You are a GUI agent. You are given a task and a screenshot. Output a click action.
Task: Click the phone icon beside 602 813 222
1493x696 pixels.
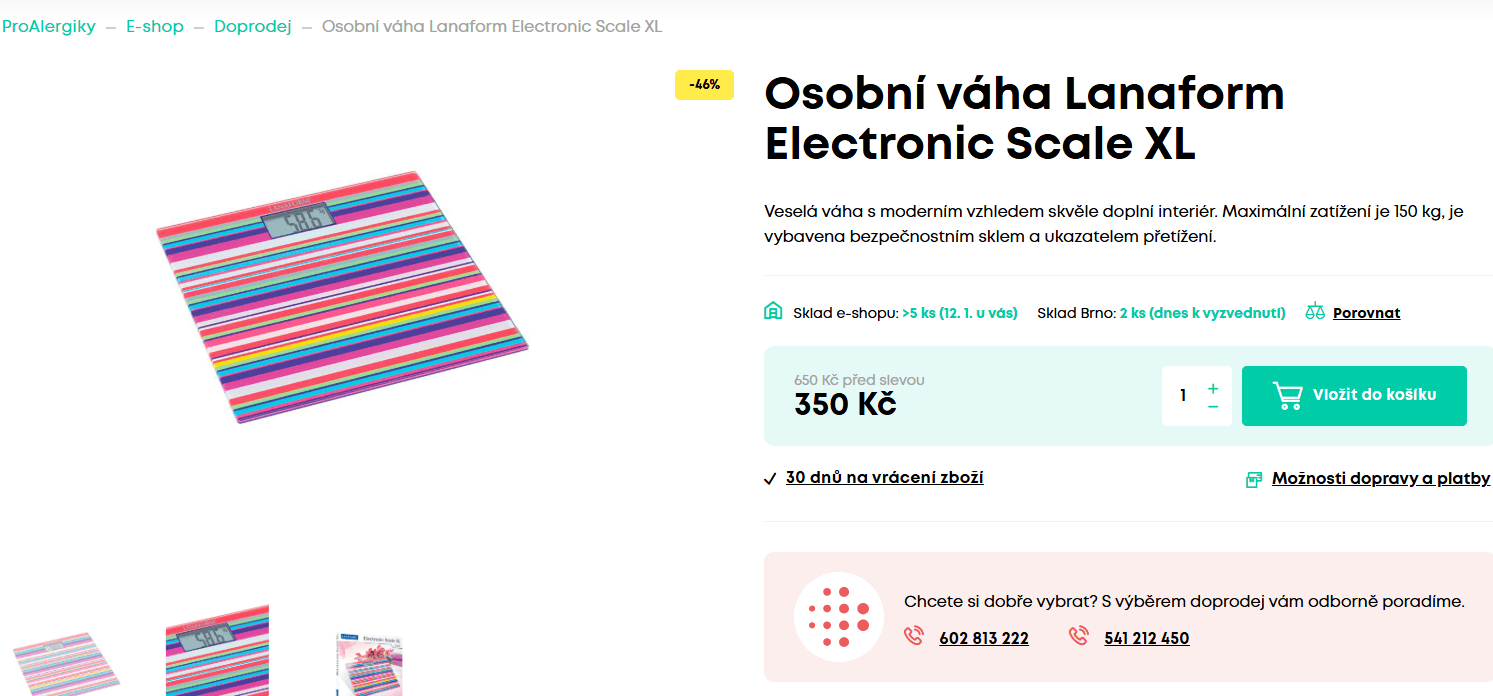[913, 637]
